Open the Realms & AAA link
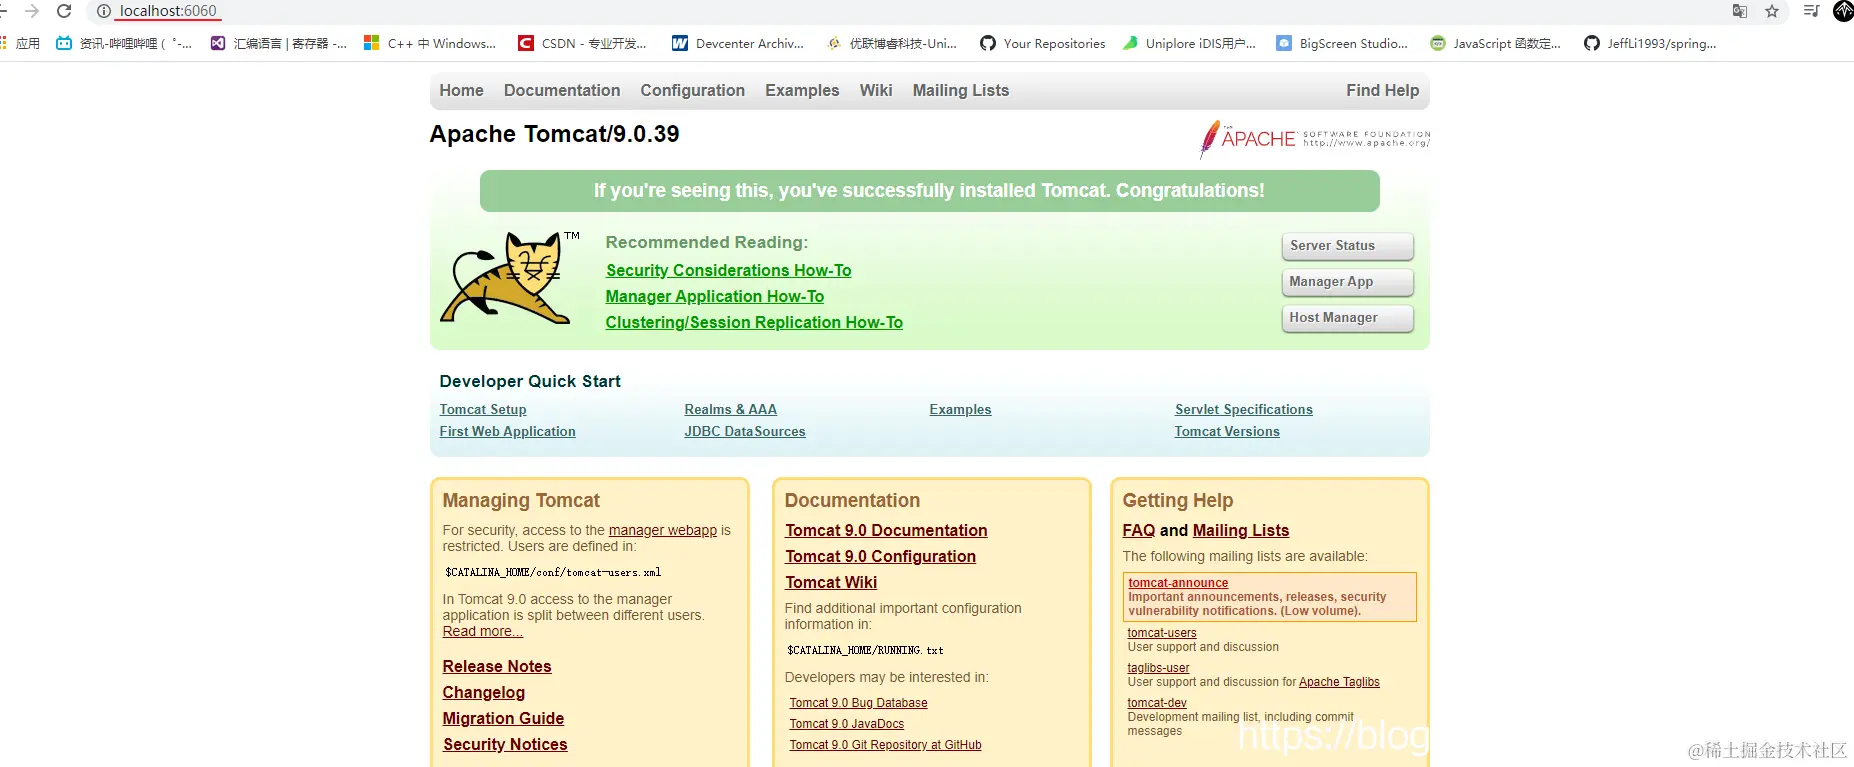This screenshot has width=1854, height=767. pos(730,409)
